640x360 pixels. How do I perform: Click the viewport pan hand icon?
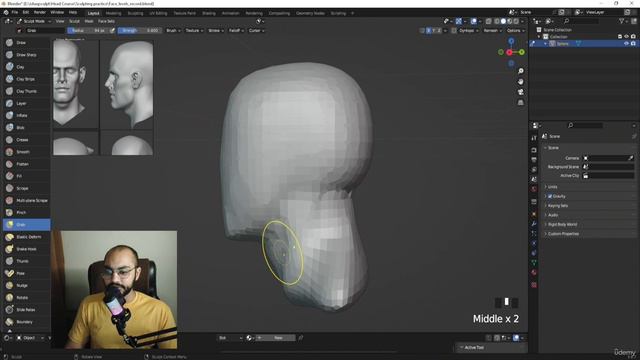521,82
